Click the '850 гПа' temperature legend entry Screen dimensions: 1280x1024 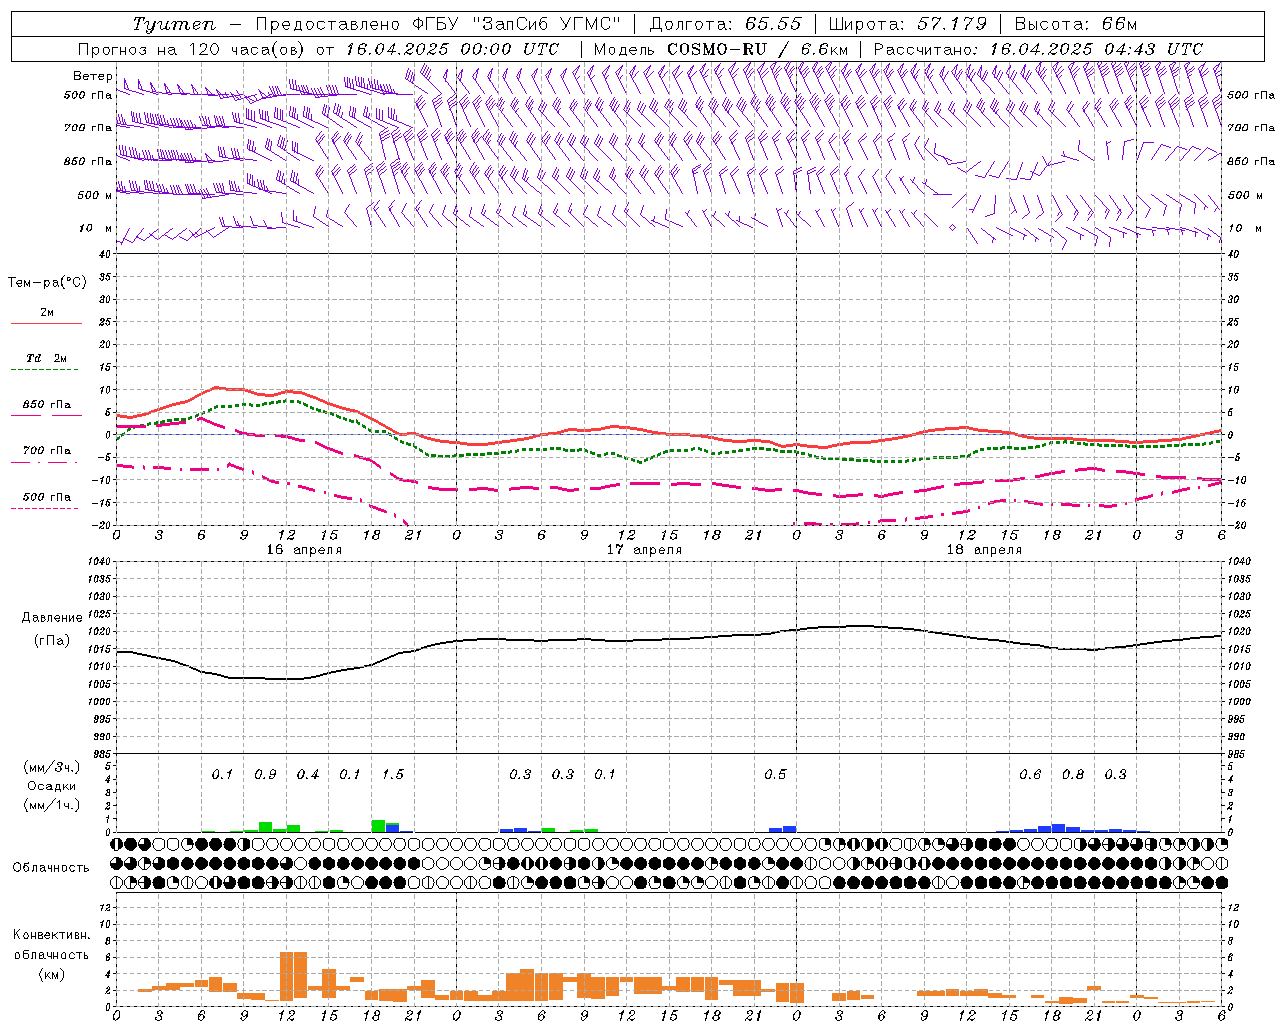click(x=47, y=405)
